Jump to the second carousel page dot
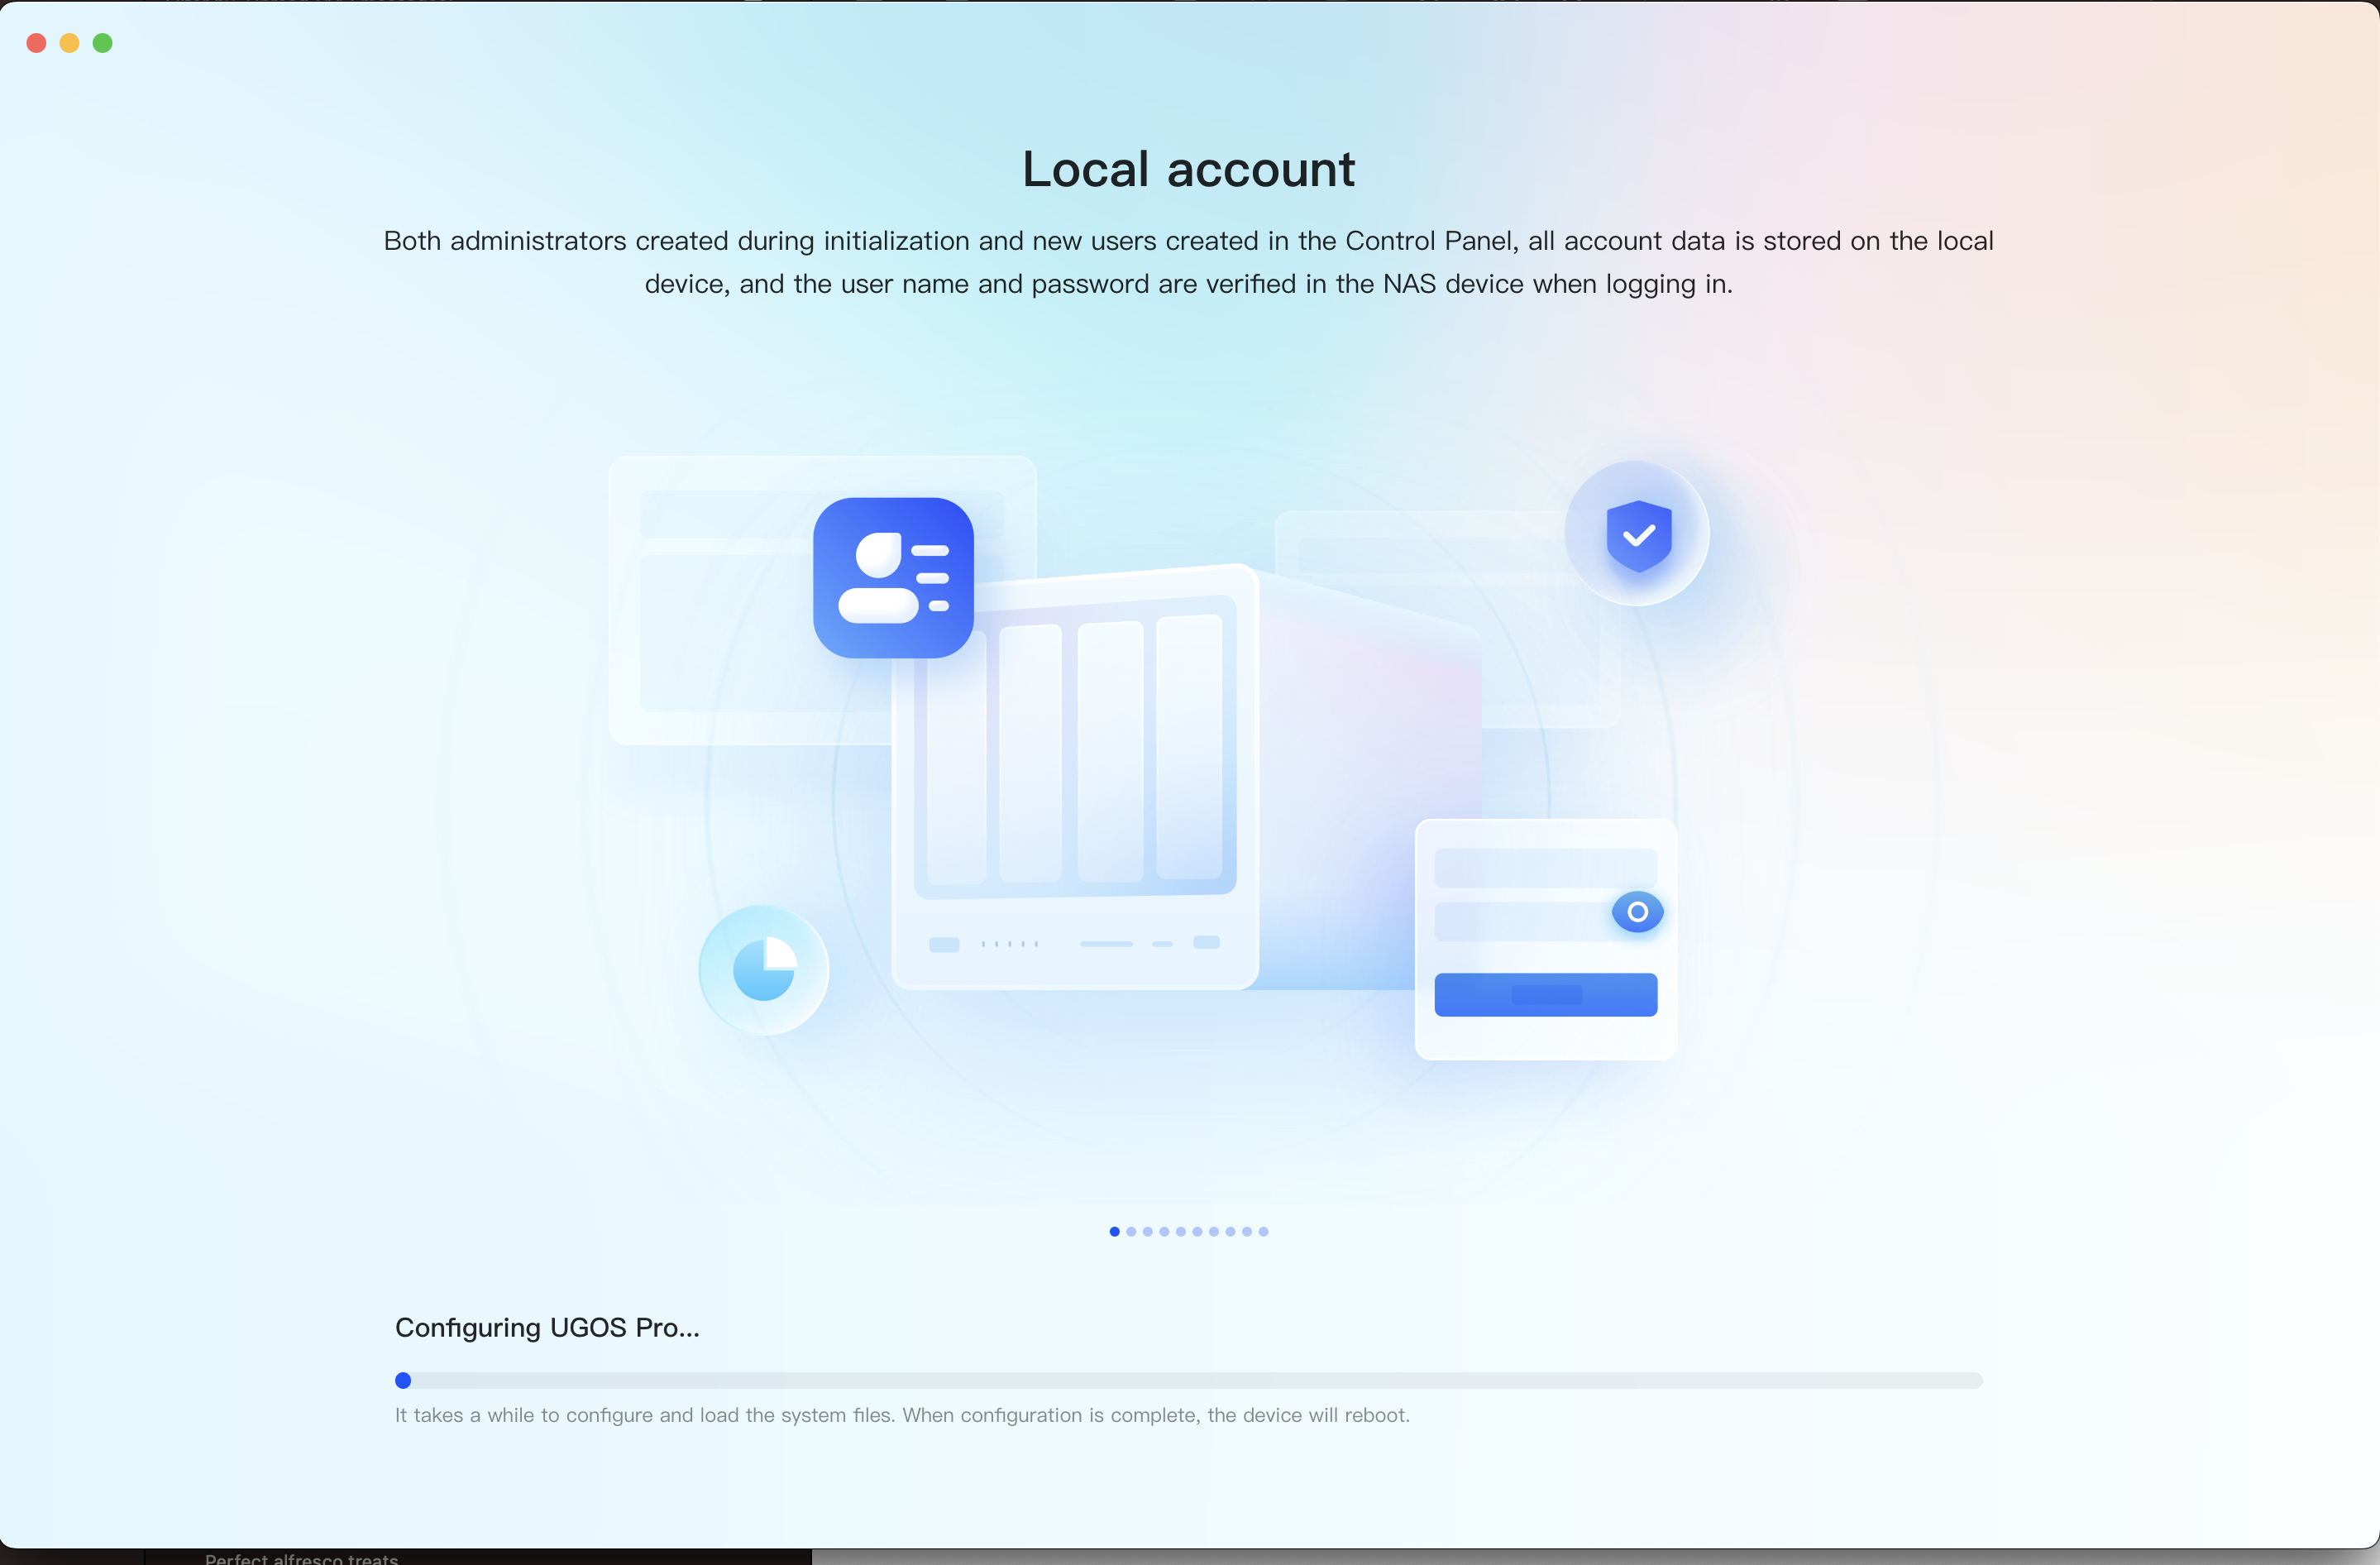Viewport: 2380px width, 1565px height. [x=1131, y=1231]
